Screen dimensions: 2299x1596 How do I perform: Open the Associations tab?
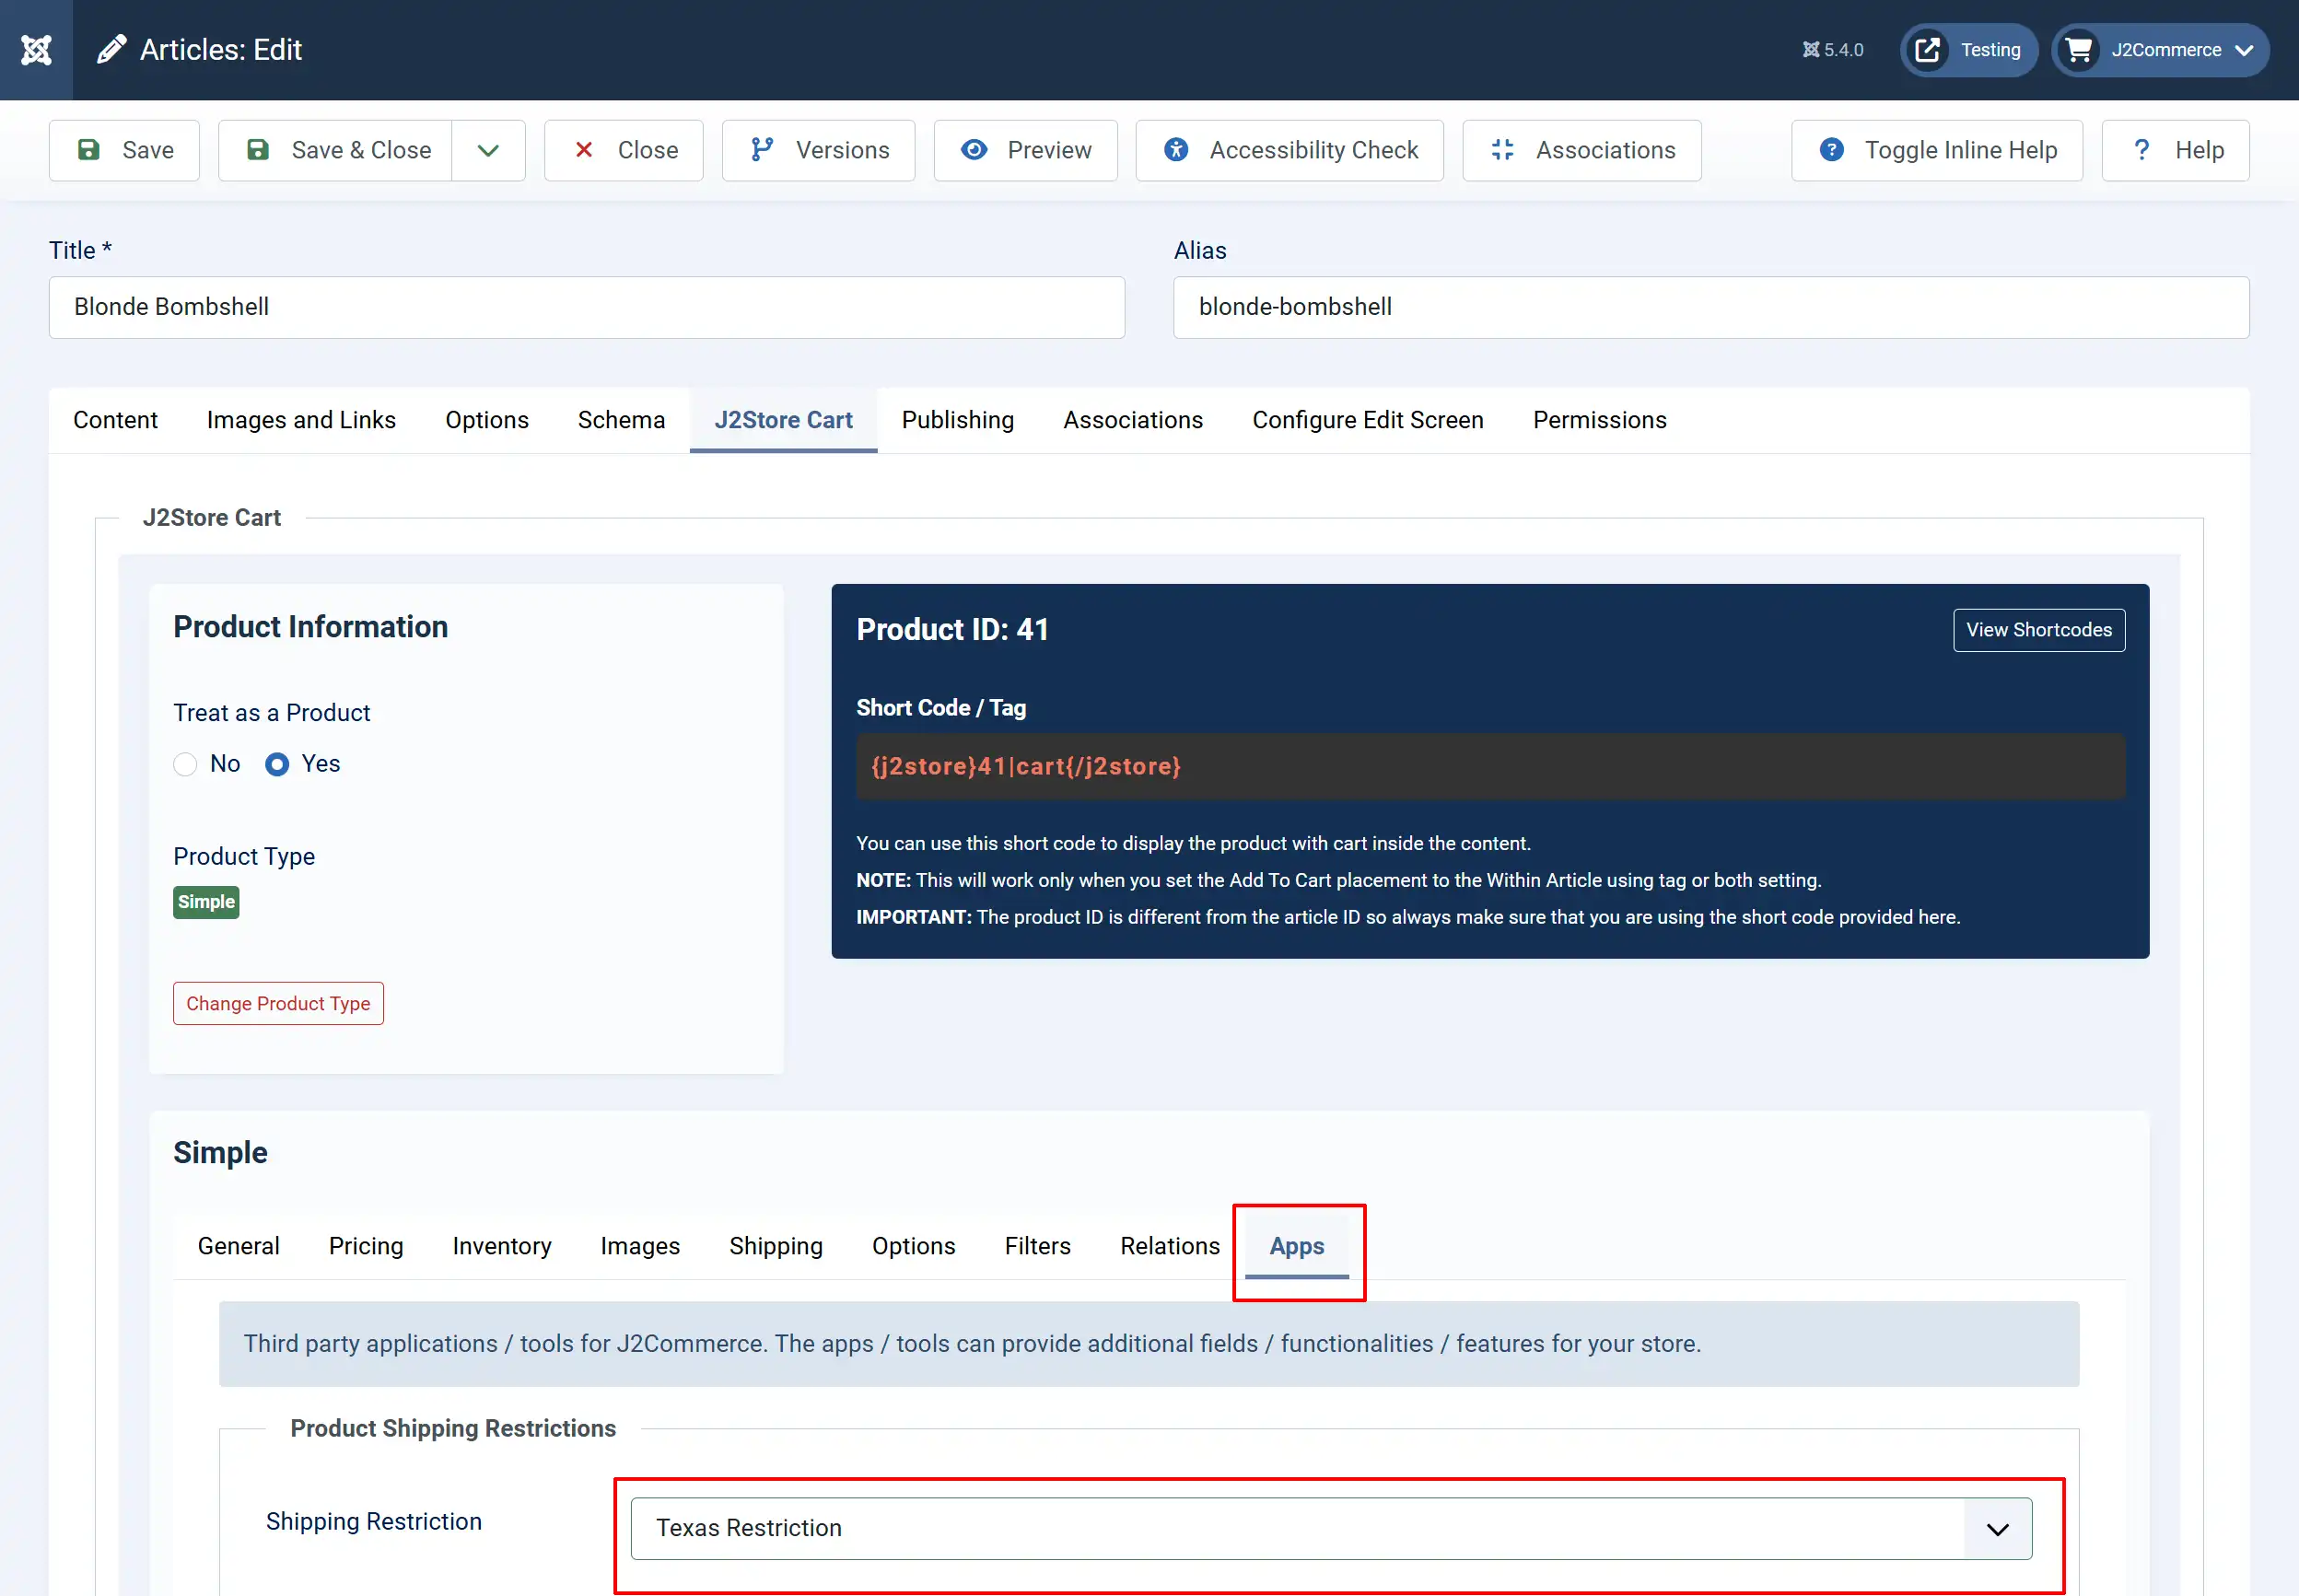coord(1133,420)
